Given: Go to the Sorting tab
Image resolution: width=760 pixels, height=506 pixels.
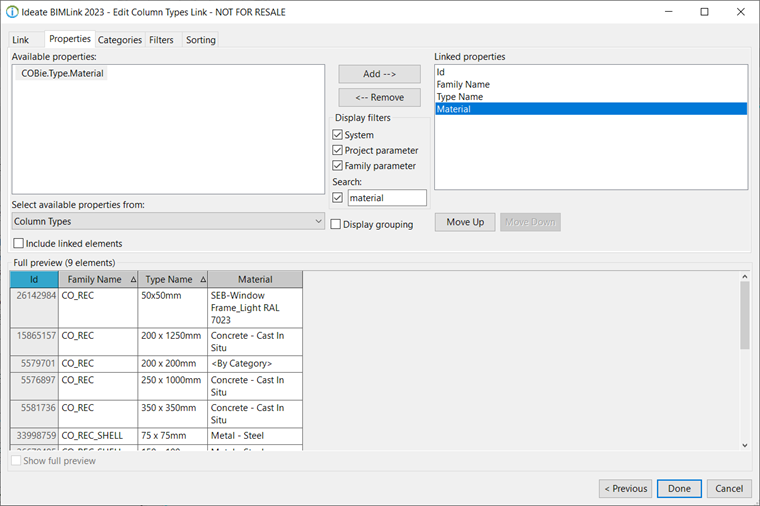Looking at the screenshot, I should (201, 40).
